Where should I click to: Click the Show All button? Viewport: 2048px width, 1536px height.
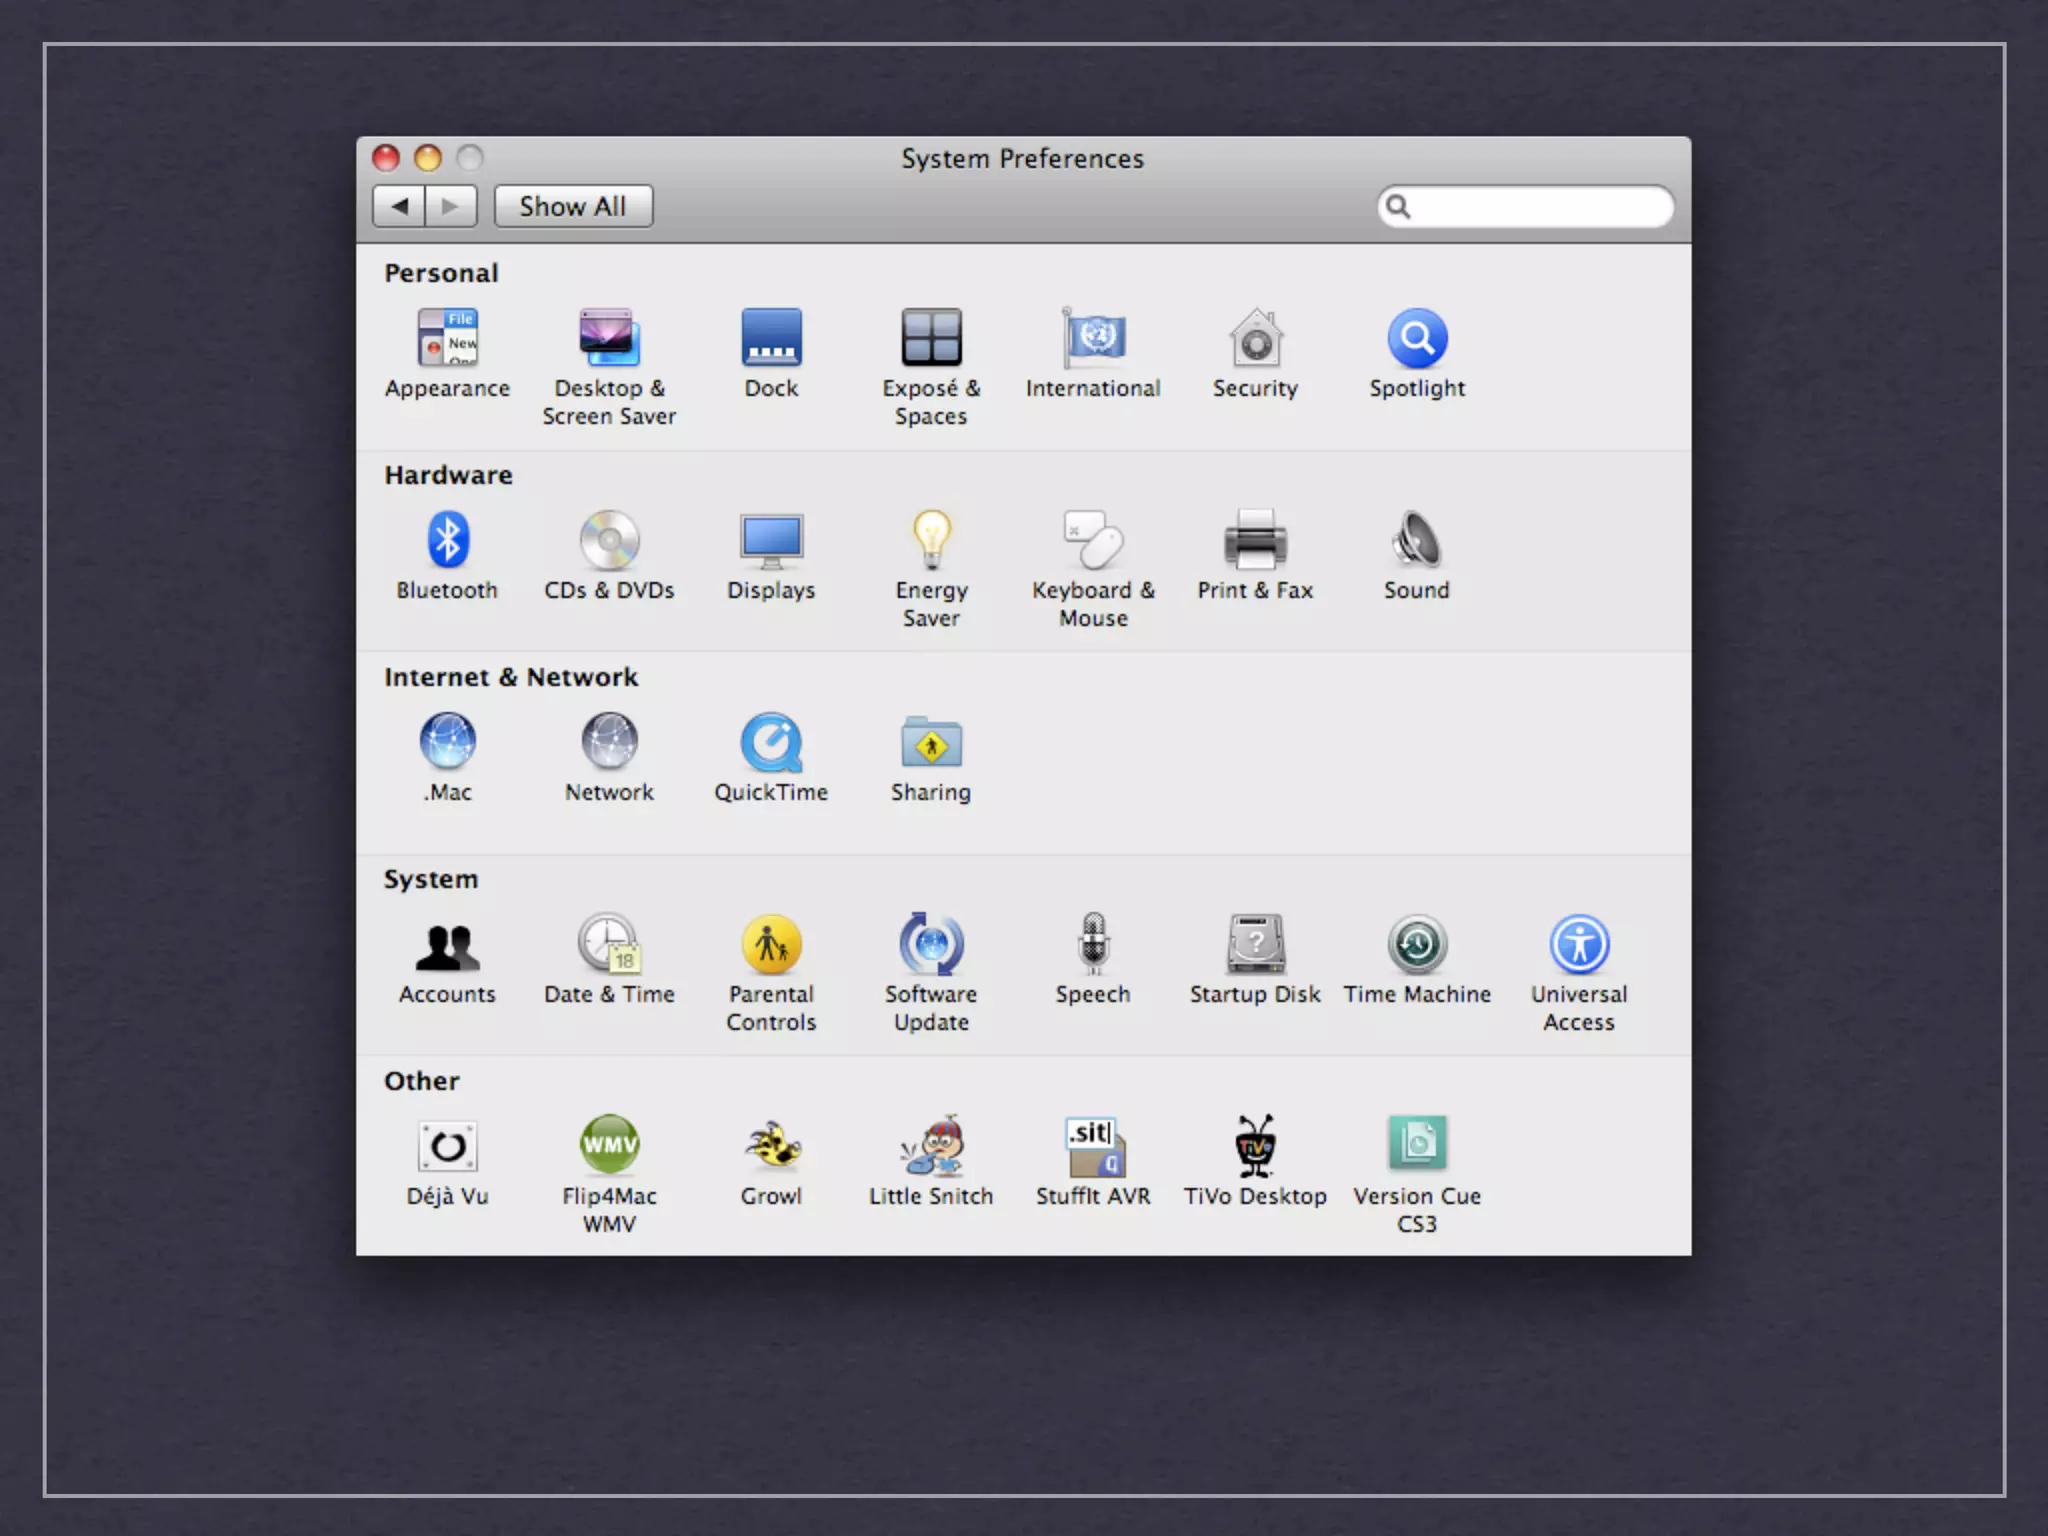click(x=573, y=206)
